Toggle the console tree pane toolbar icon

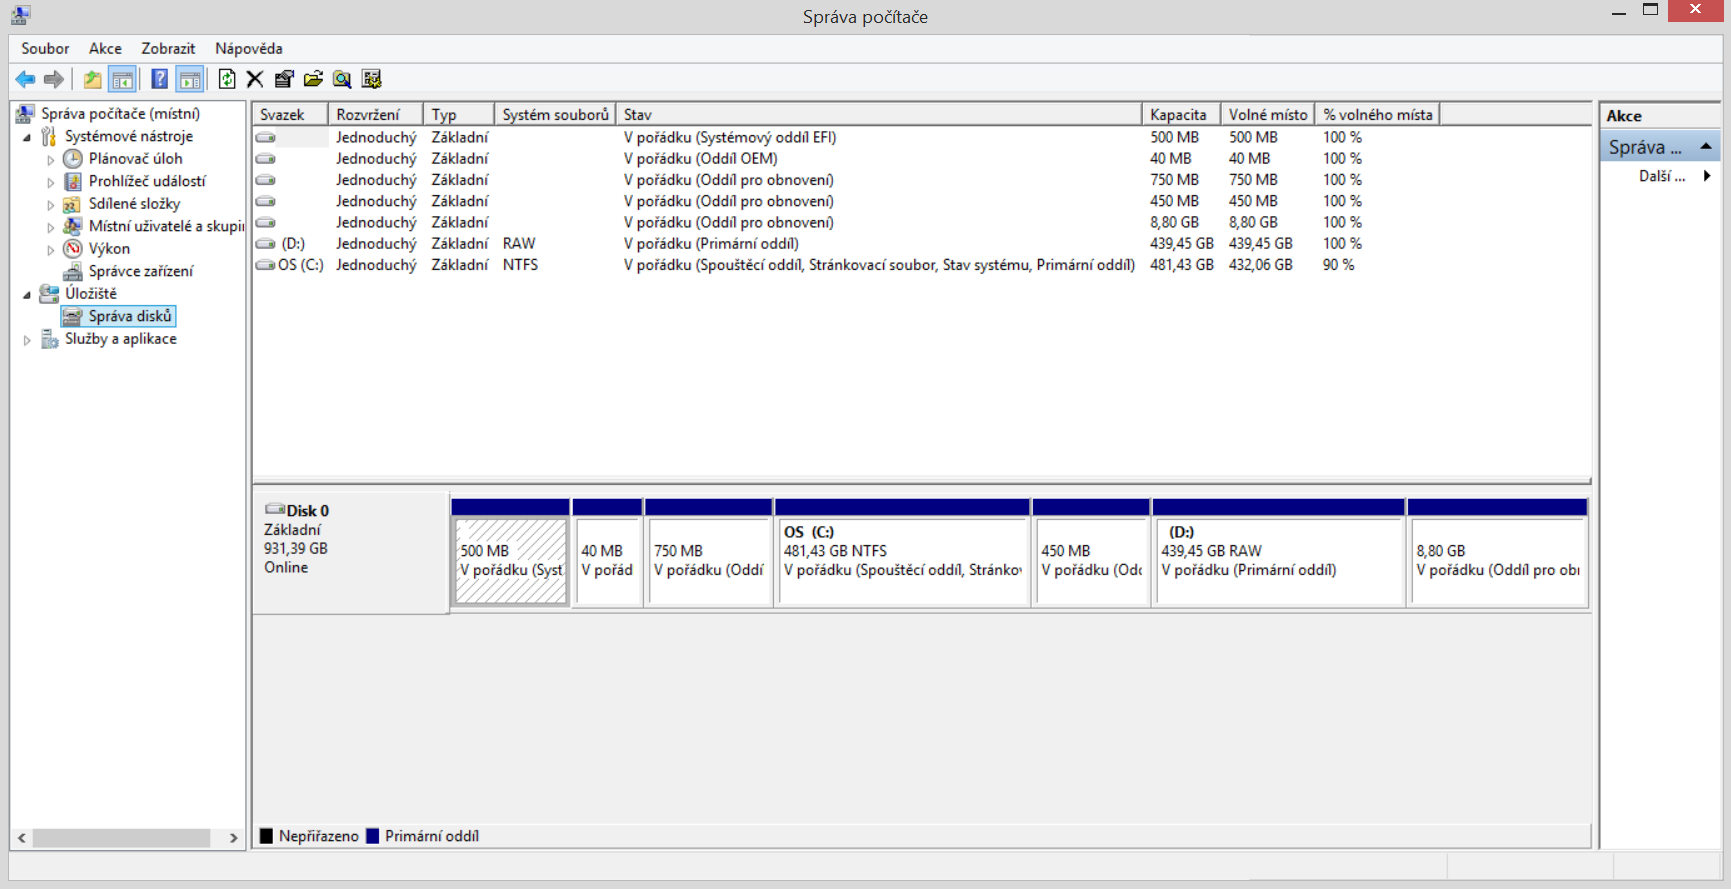click(122, 79)
